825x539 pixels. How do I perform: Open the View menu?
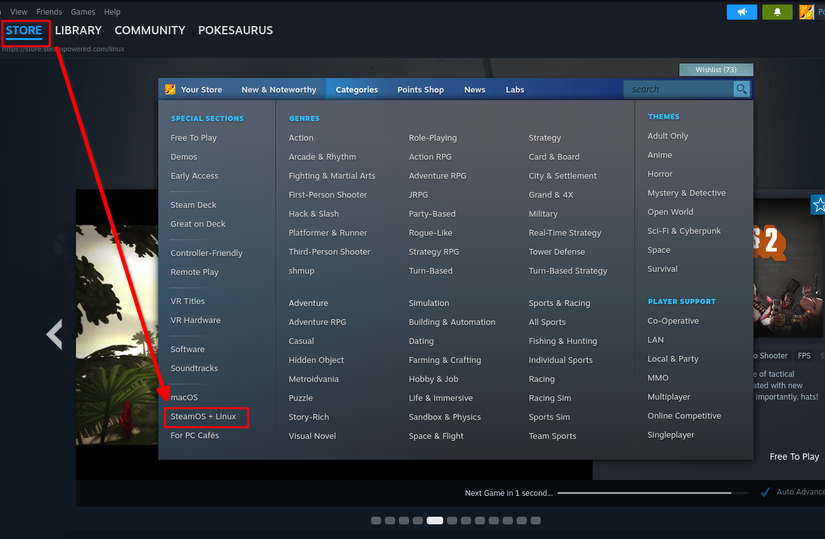[x=18, y=12]
